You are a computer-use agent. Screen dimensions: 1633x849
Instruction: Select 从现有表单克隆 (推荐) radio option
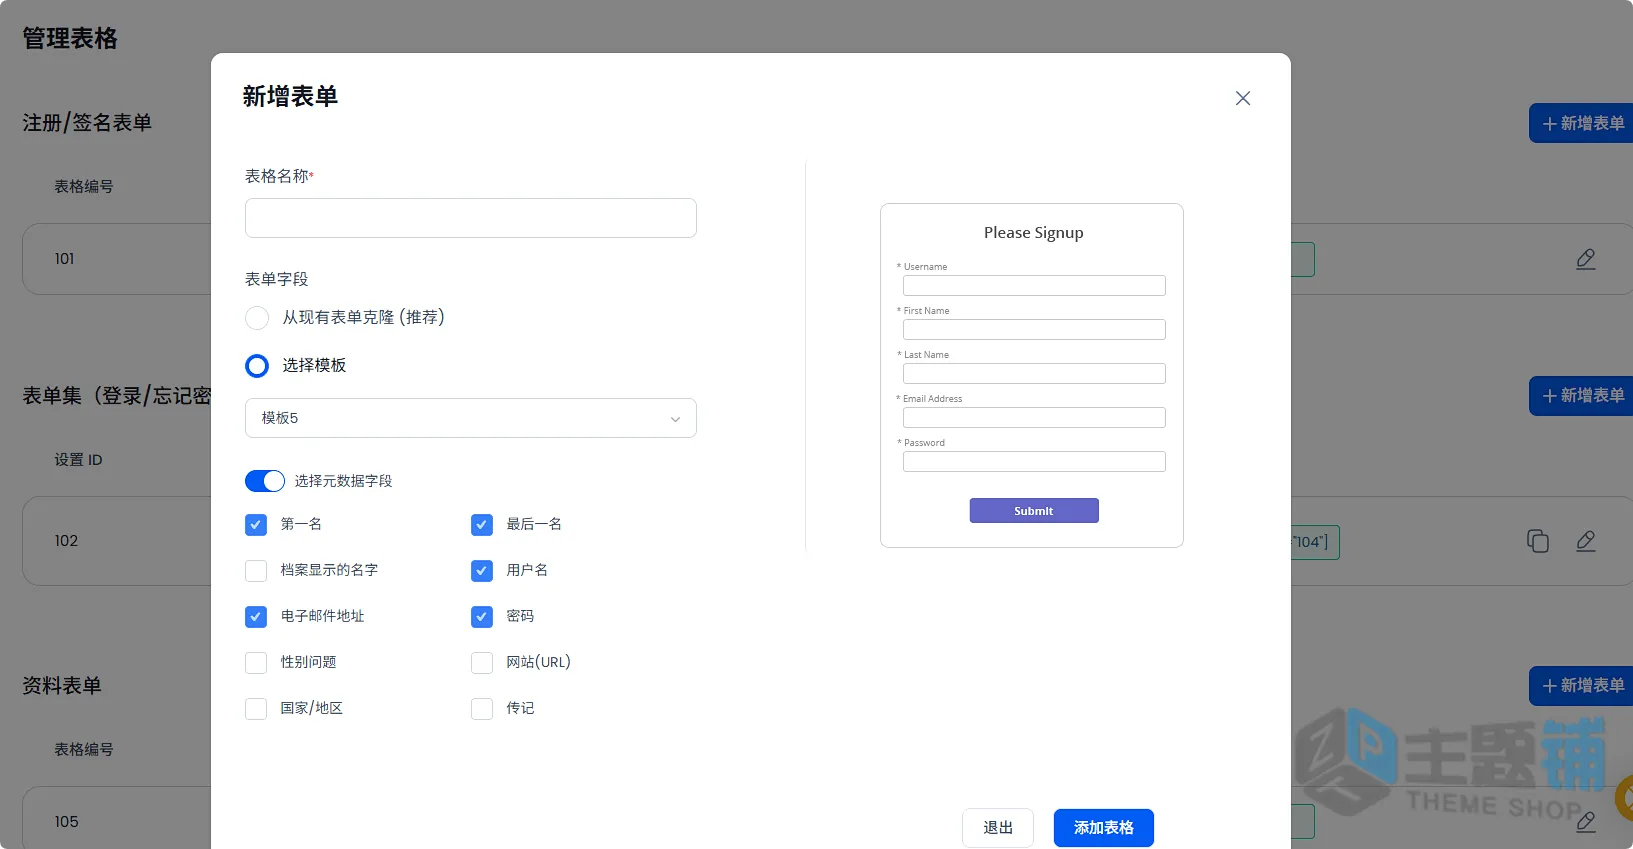257,318
